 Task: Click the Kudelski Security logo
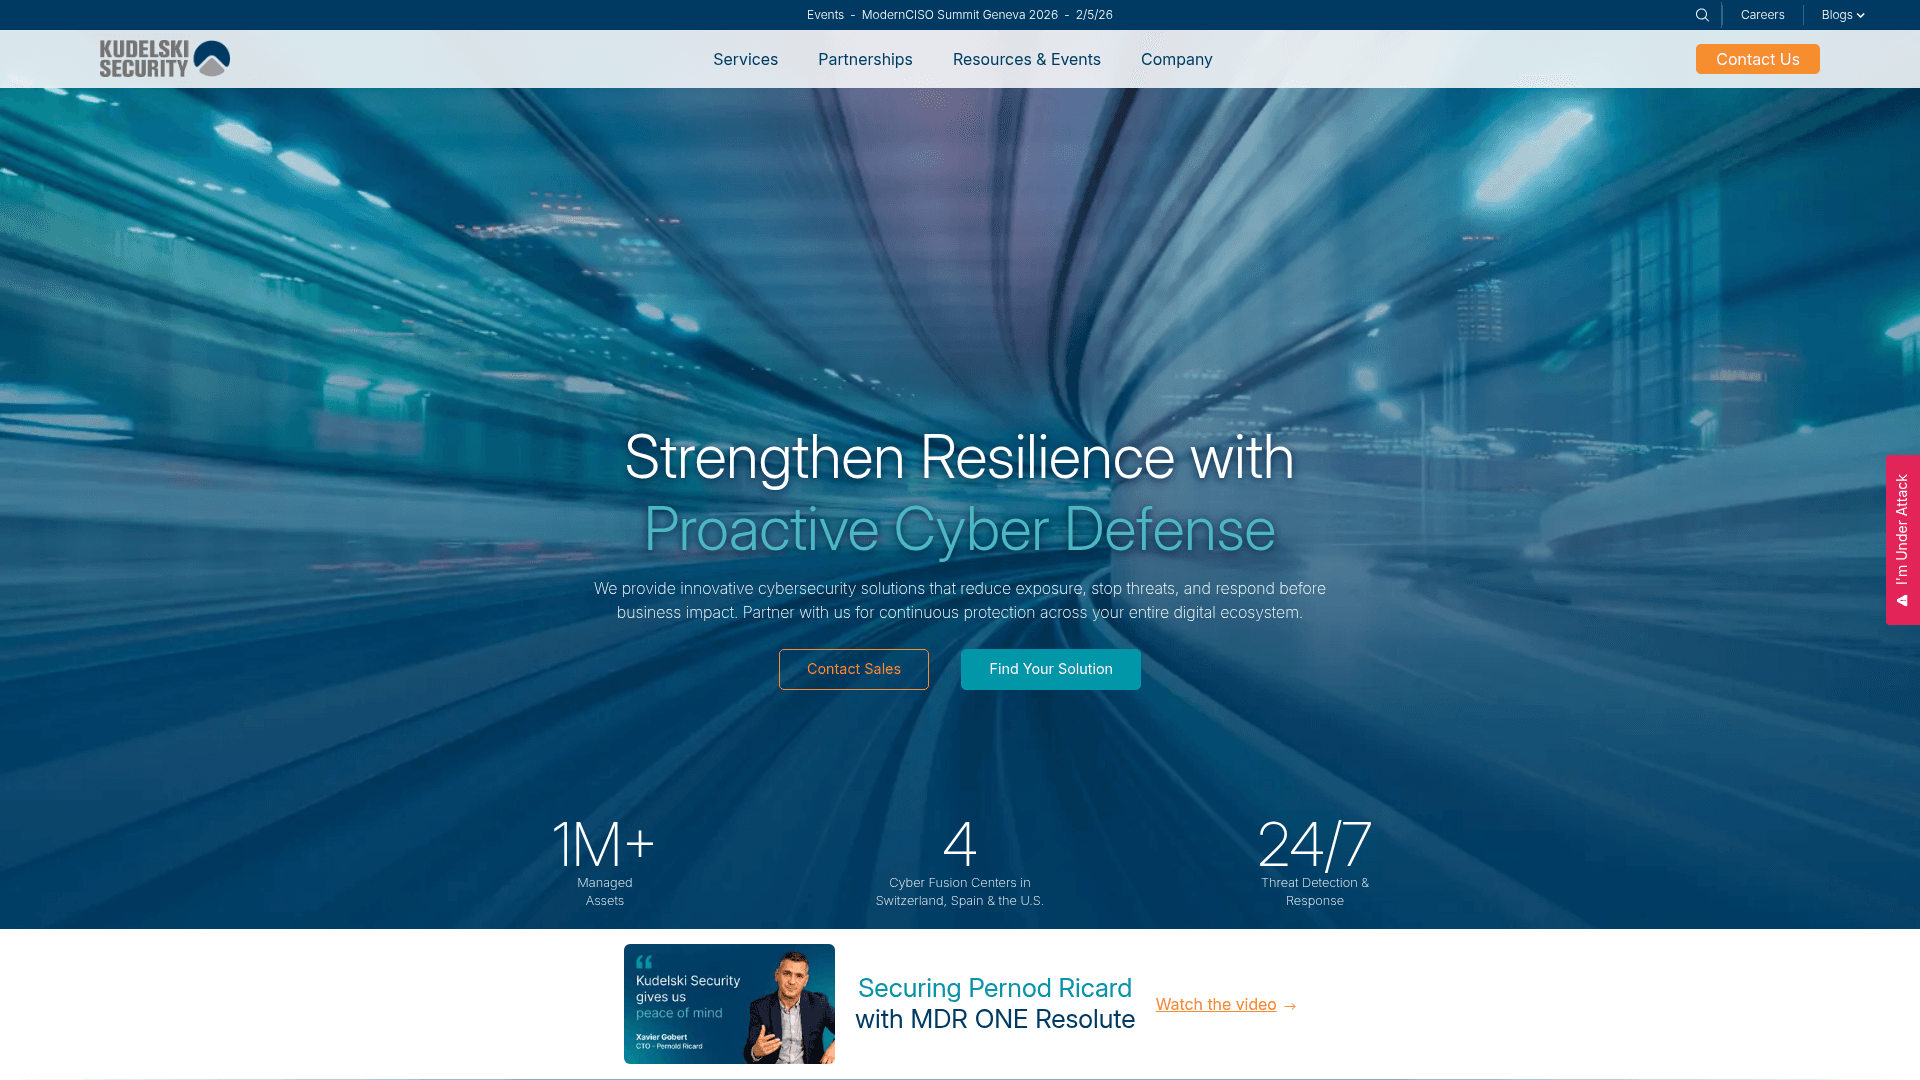point(163,58)
